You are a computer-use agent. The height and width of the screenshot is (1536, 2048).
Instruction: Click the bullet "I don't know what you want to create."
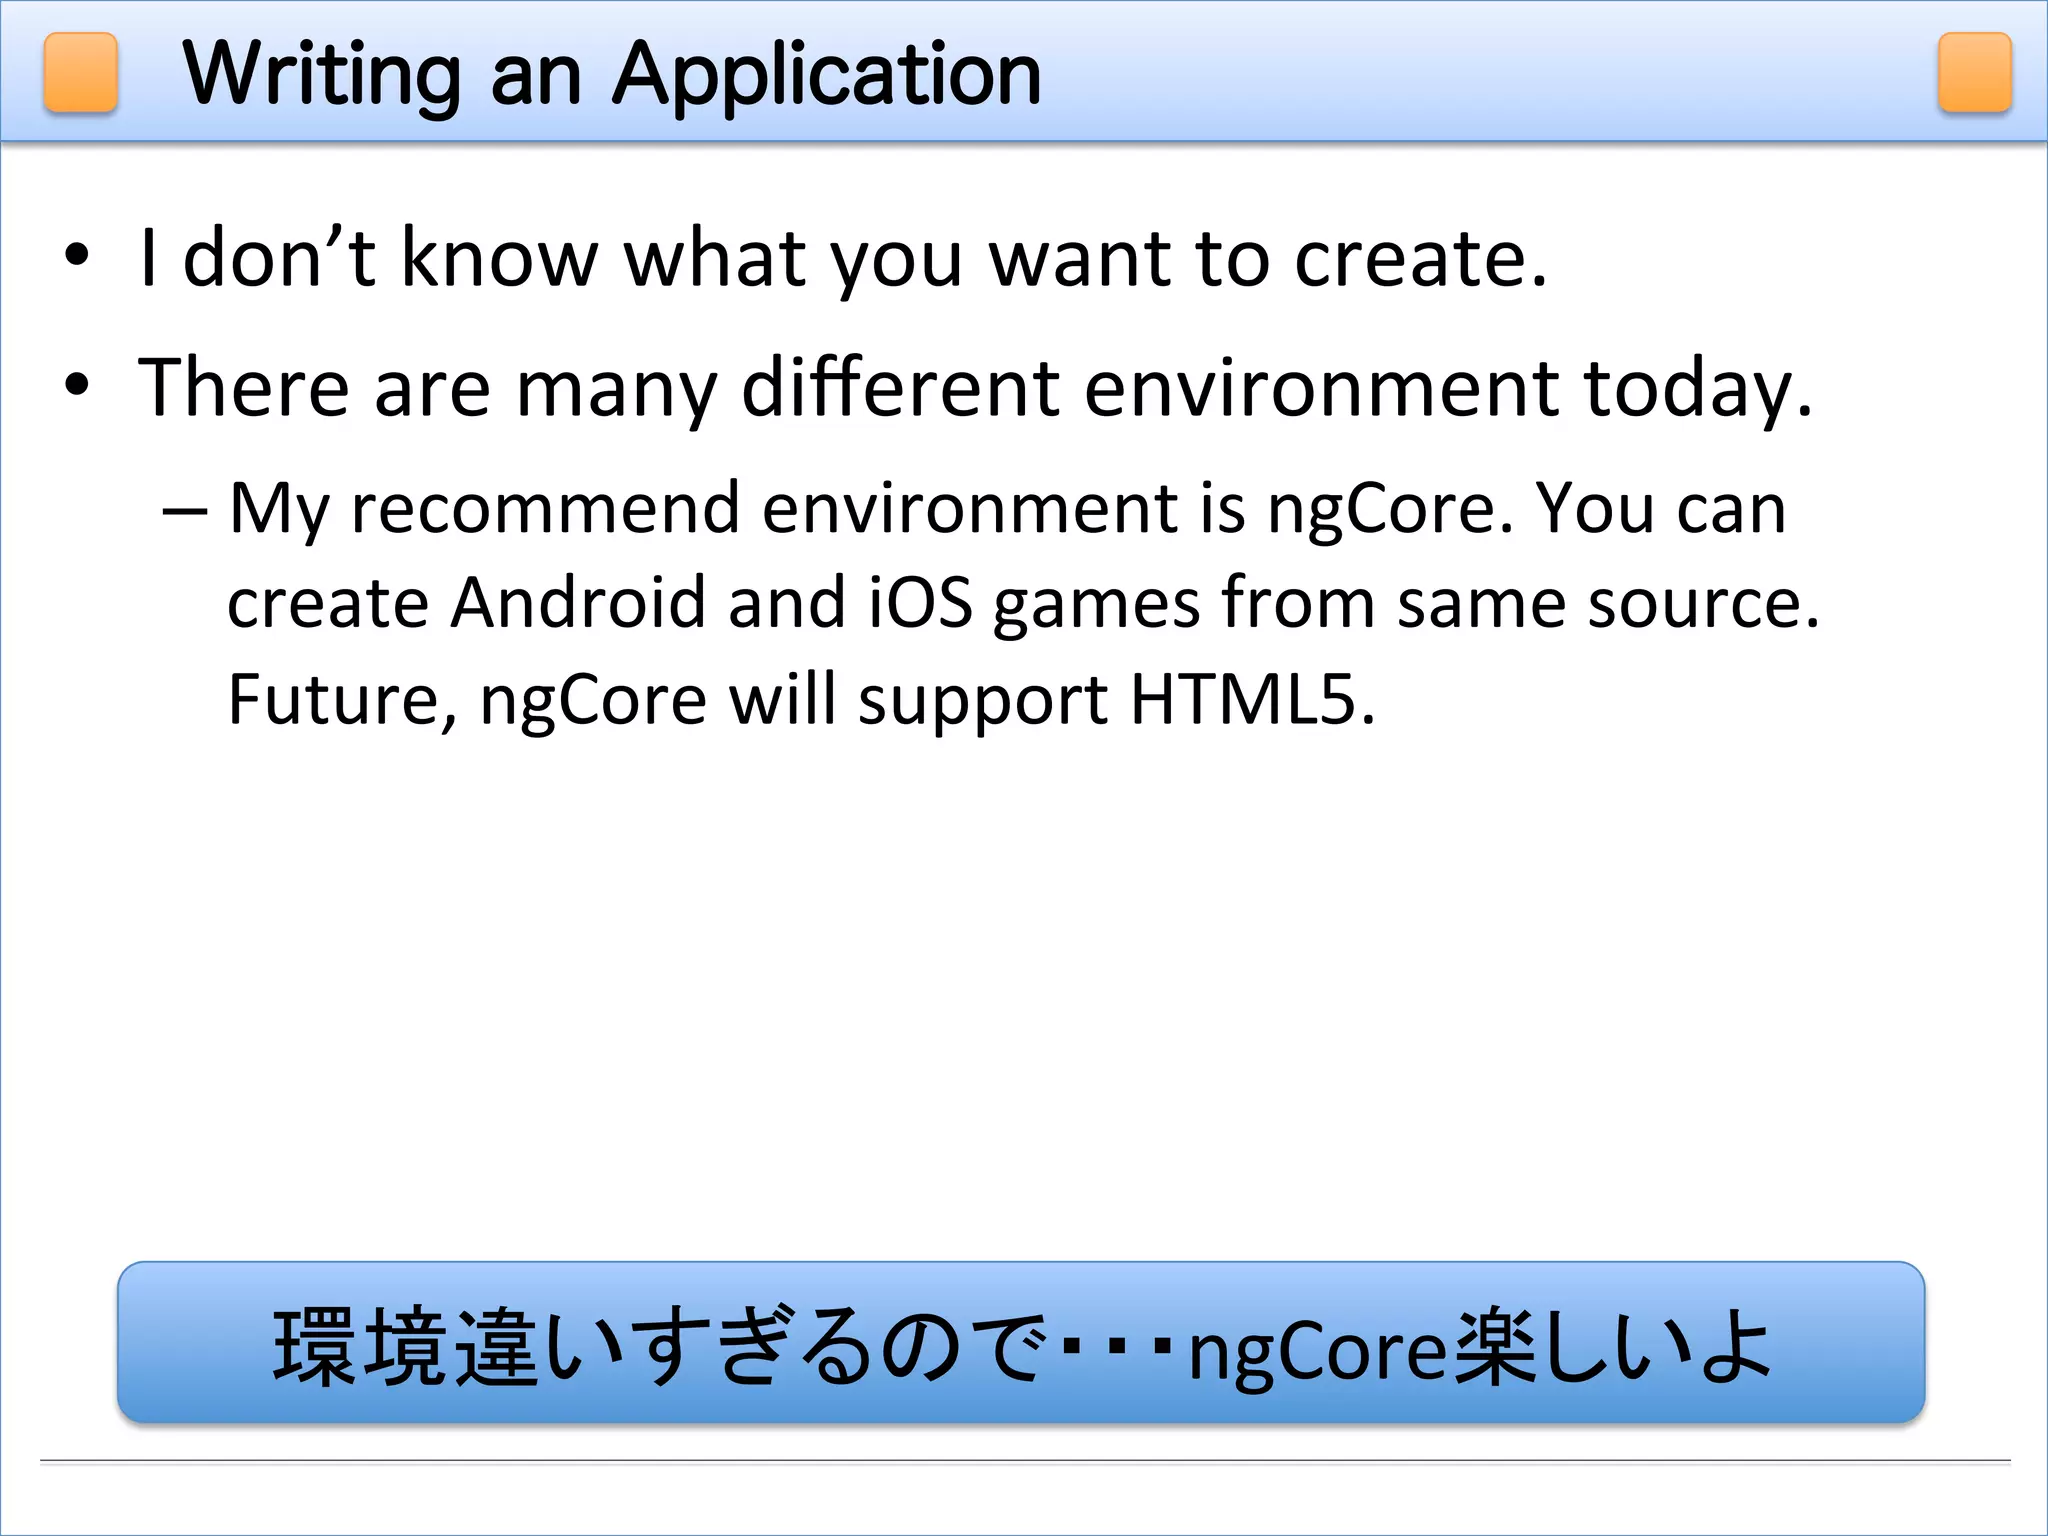point(843,258)
